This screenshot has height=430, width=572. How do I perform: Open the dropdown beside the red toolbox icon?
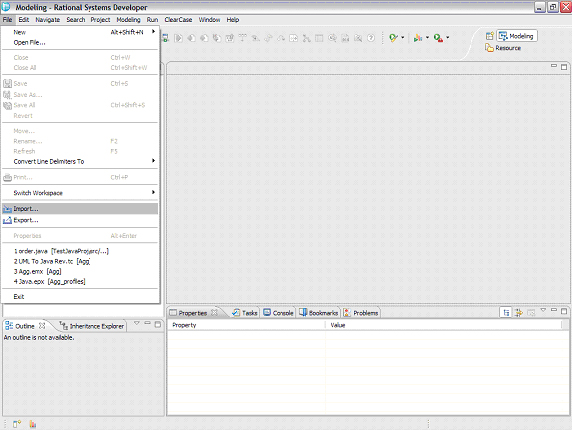click(448, 37)
